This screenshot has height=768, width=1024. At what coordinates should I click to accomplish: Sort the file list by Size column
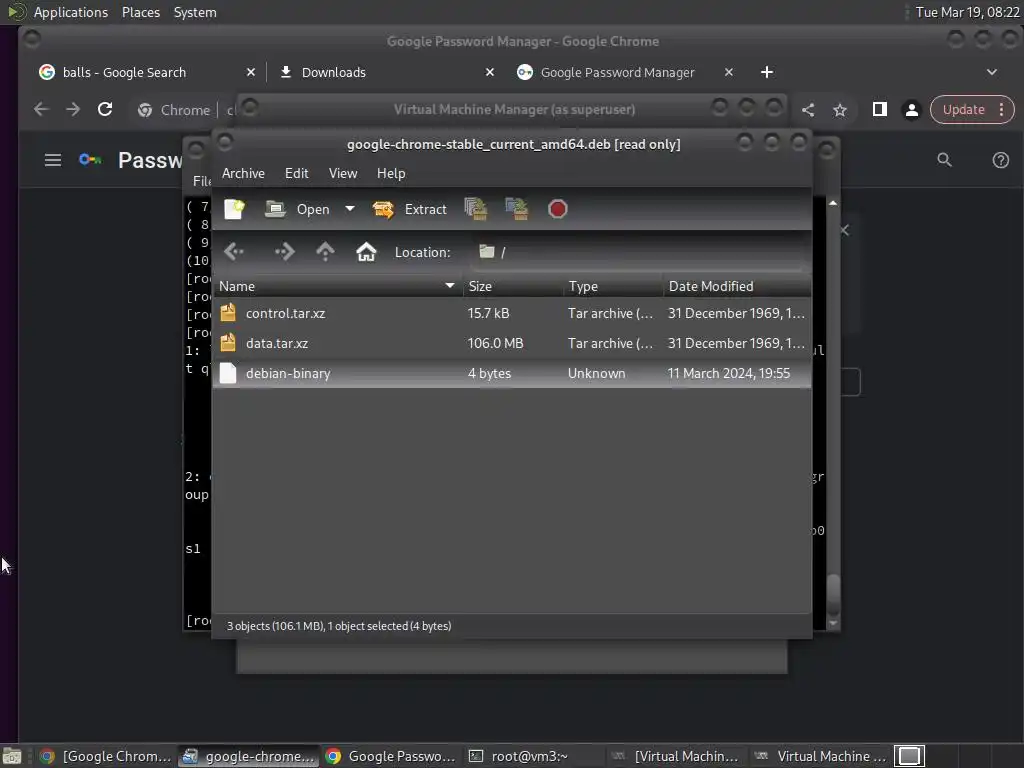[x=513, y=286]
